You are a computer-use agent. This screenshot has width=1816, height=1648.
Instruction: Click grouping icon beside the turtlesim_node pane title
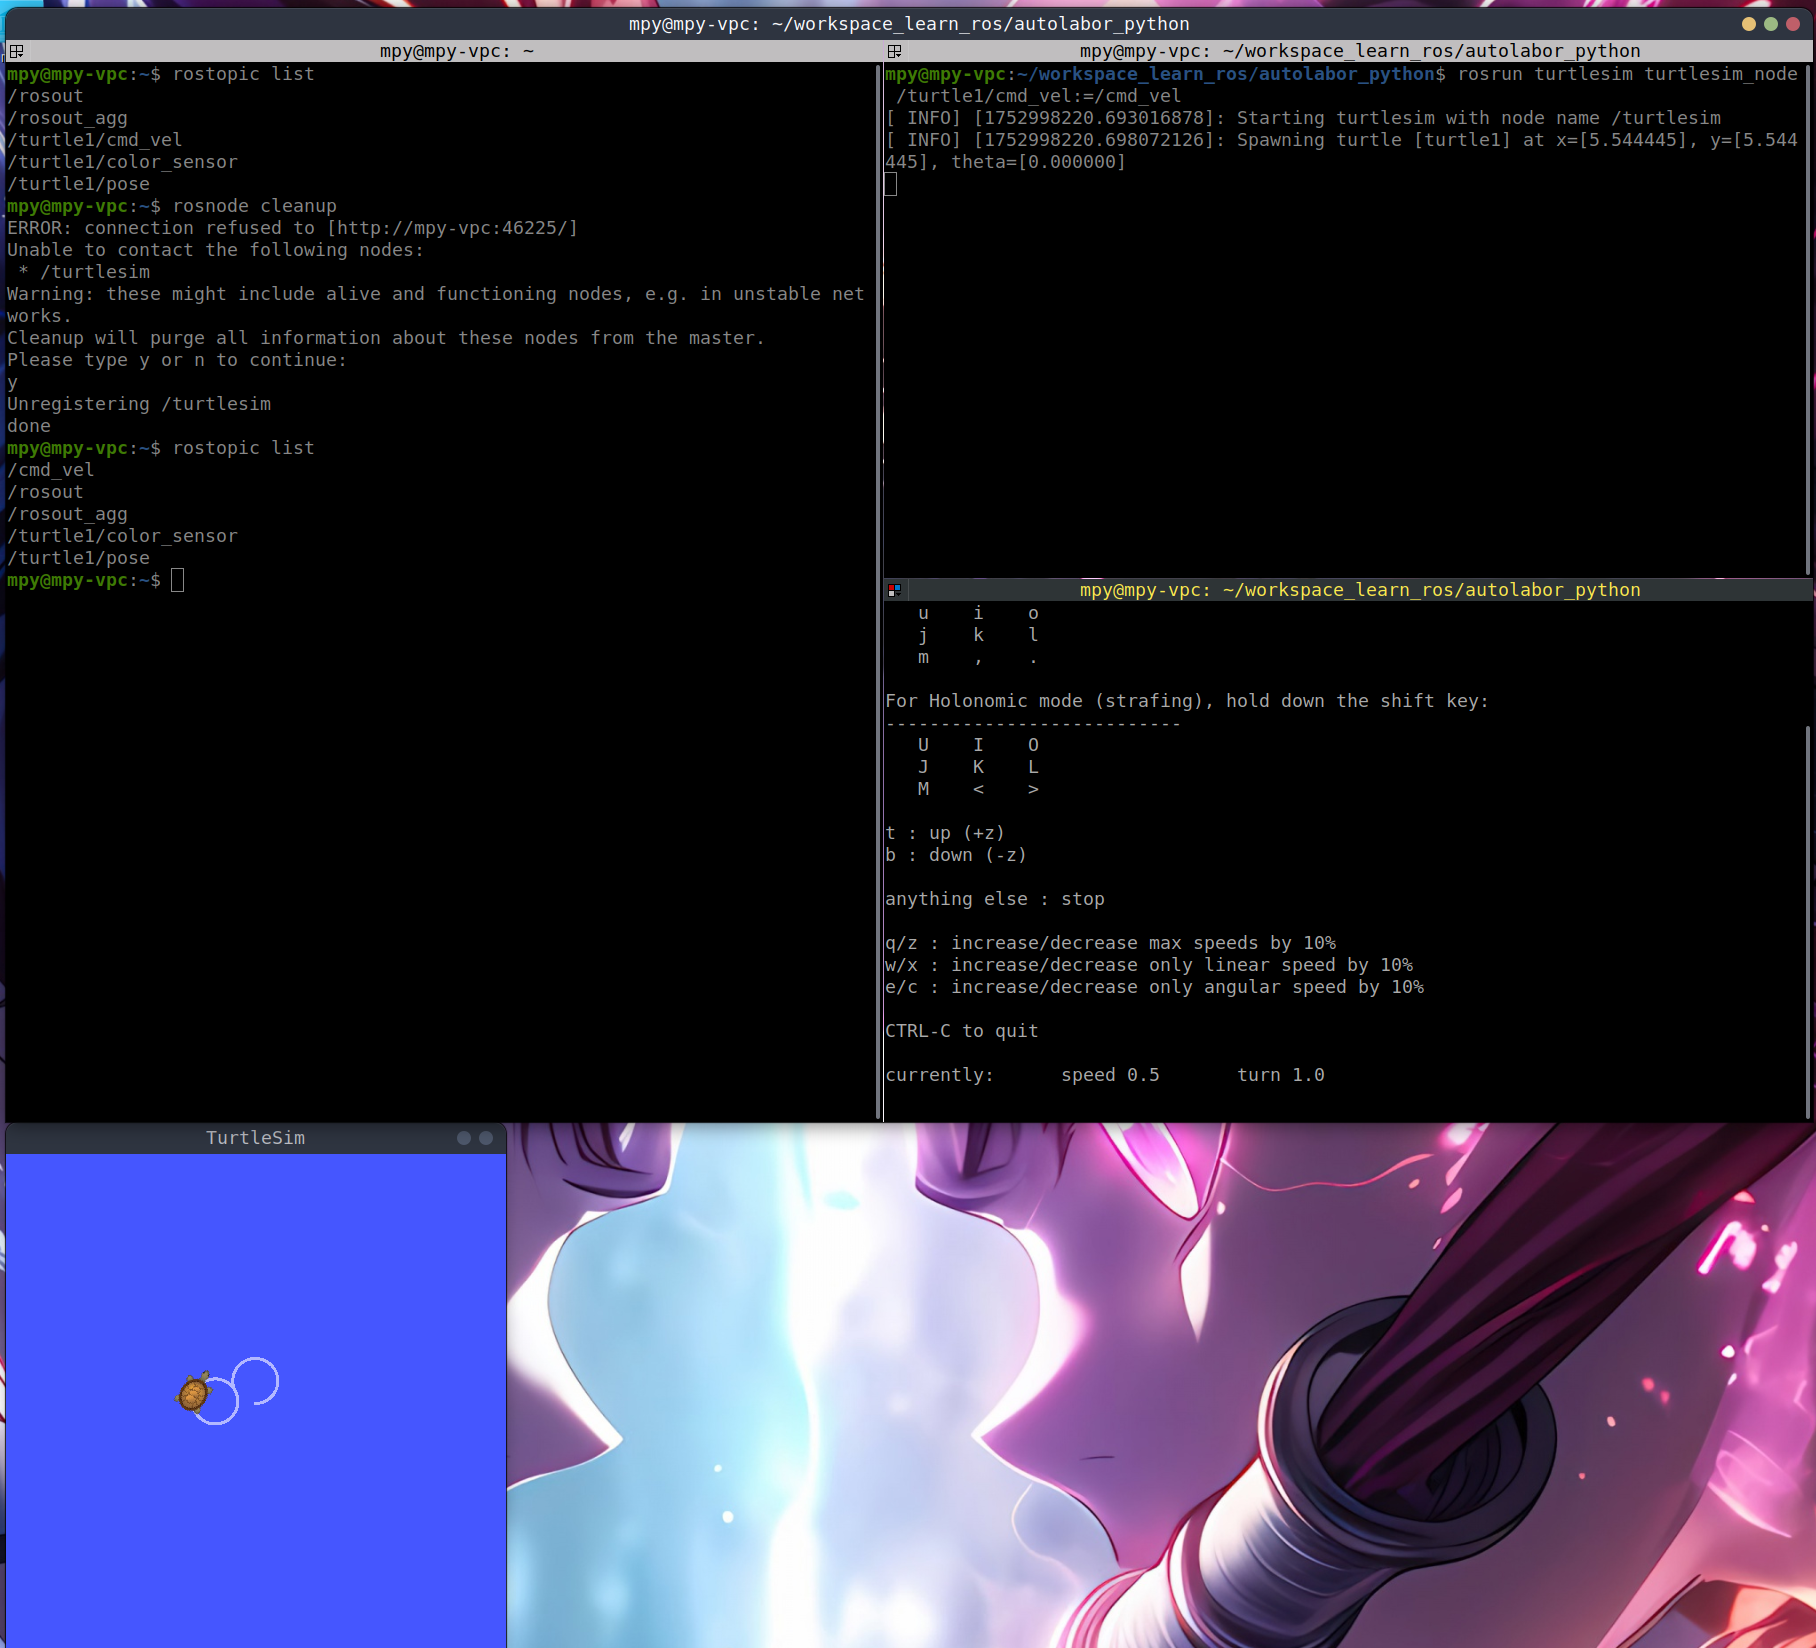coord(894,51)
